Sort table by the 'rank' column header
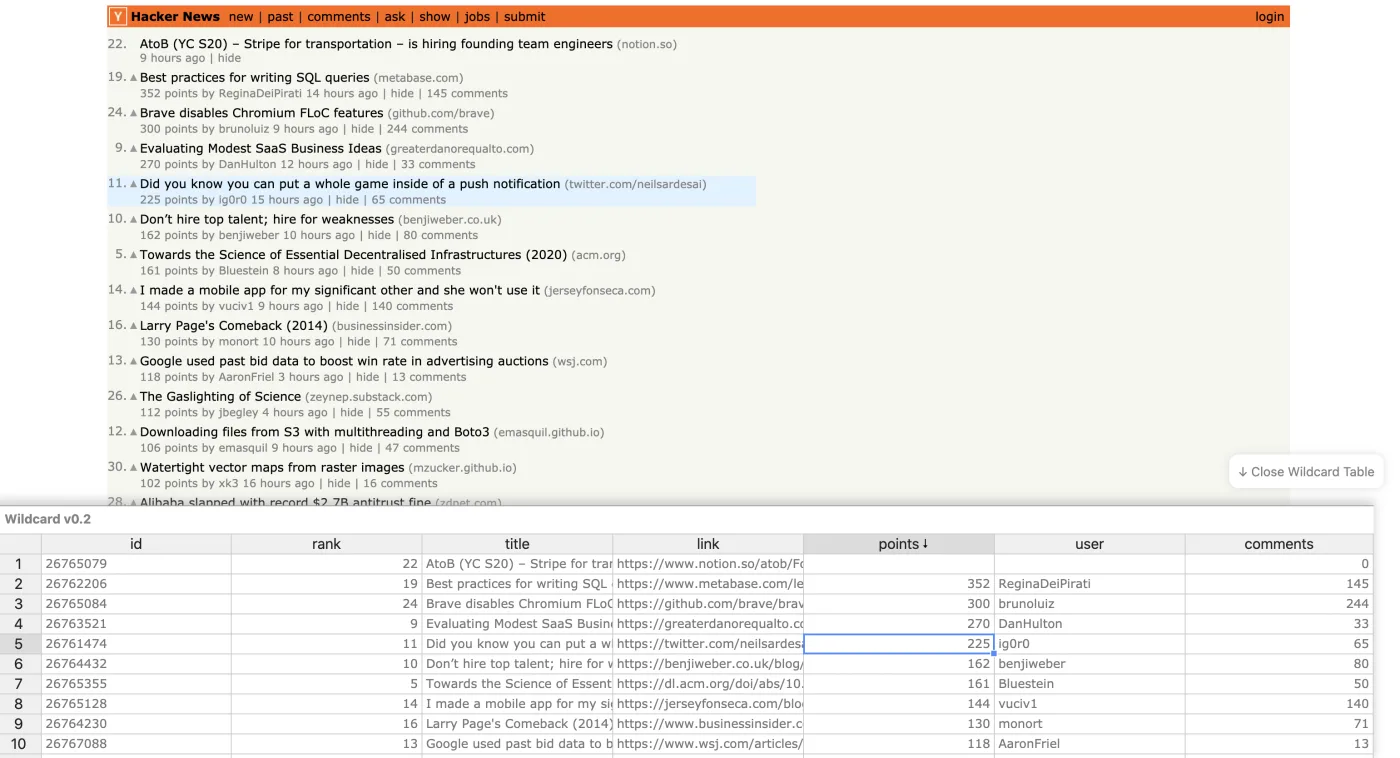This screenshot has width=1400, height=758. coord(326,544)
